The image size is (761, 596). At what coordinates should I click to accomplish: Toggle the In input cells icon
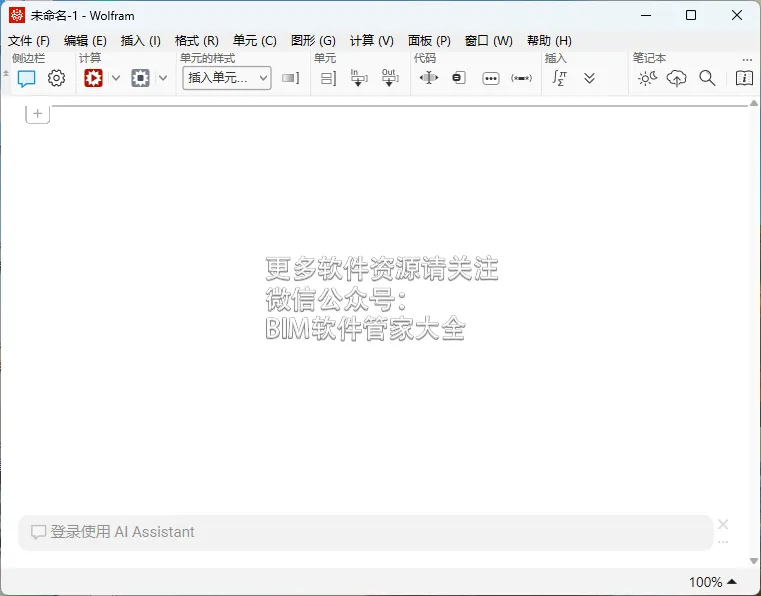(359, 78)
